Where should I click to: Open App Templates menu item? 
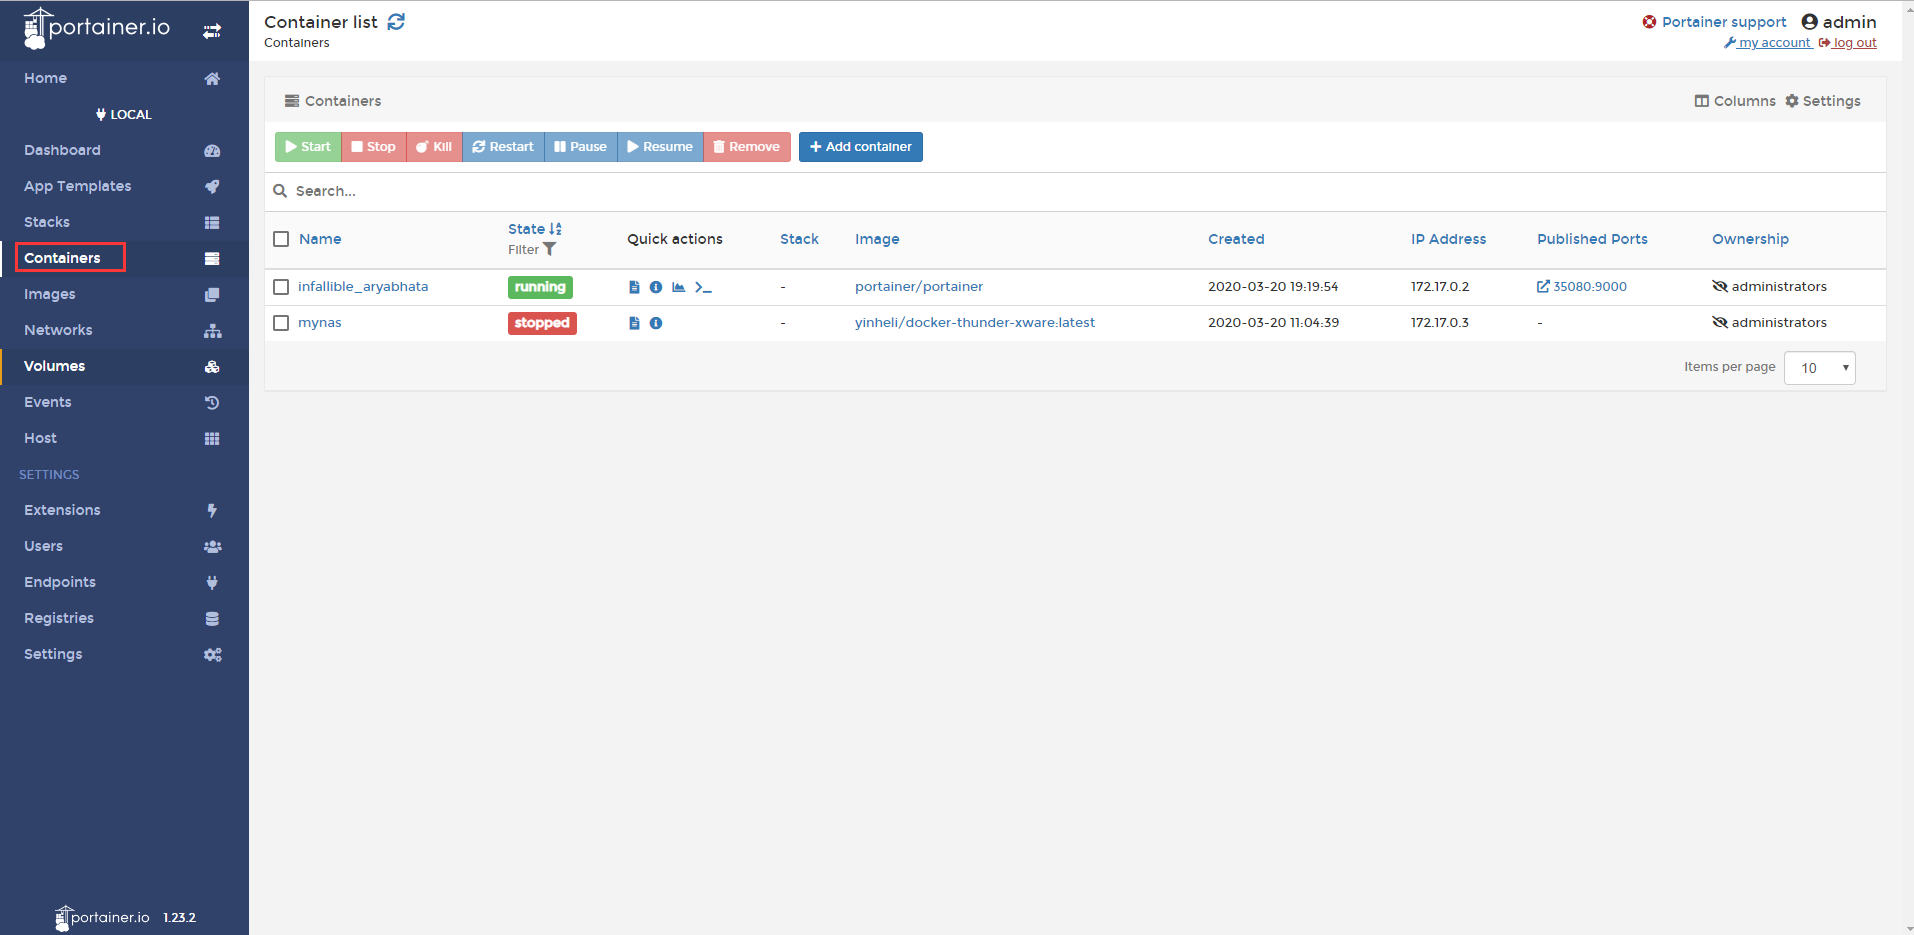(x=78, y=186)
